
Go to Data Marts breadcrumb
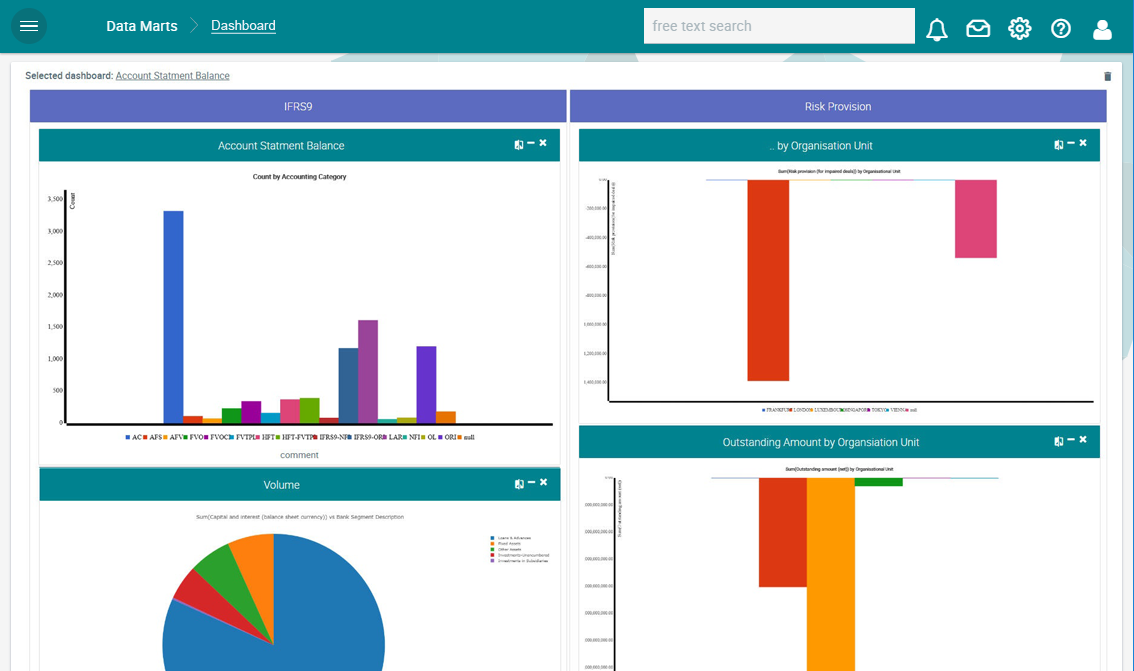click(x=141, y=26)
